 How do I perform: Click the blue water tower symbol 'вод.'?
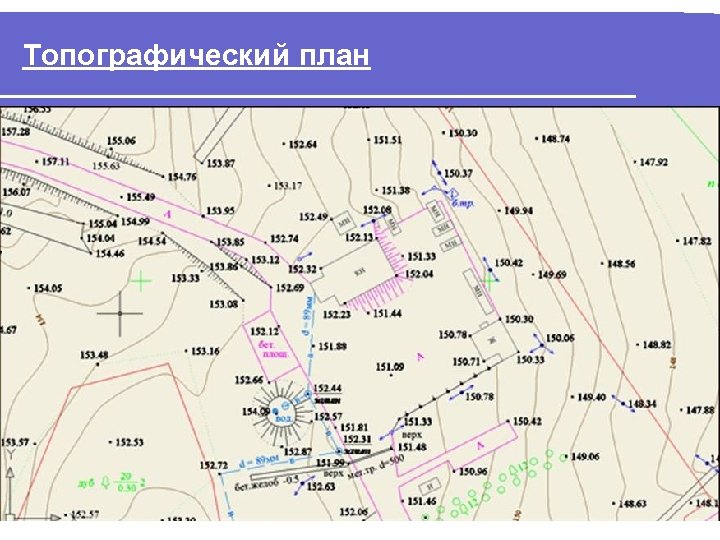(280, 413)
